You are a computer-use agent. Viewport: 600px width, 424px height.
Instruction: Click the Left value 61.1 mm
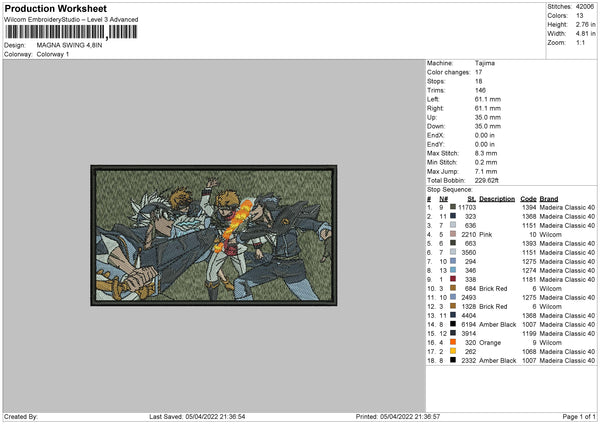coord(488,99)
